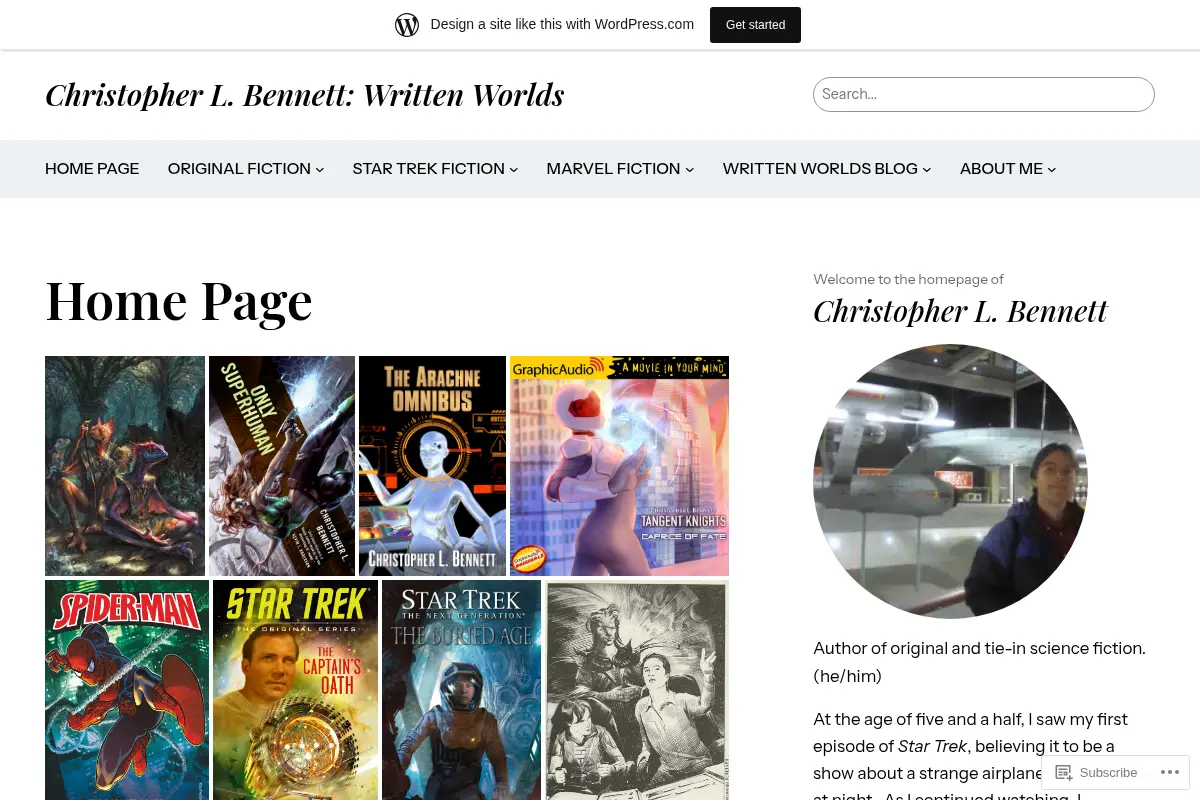Viewport: 1200px width, 800px height.
Task: Click the WordPress logo icon in the top banner
Action: (x=407, y=25)
